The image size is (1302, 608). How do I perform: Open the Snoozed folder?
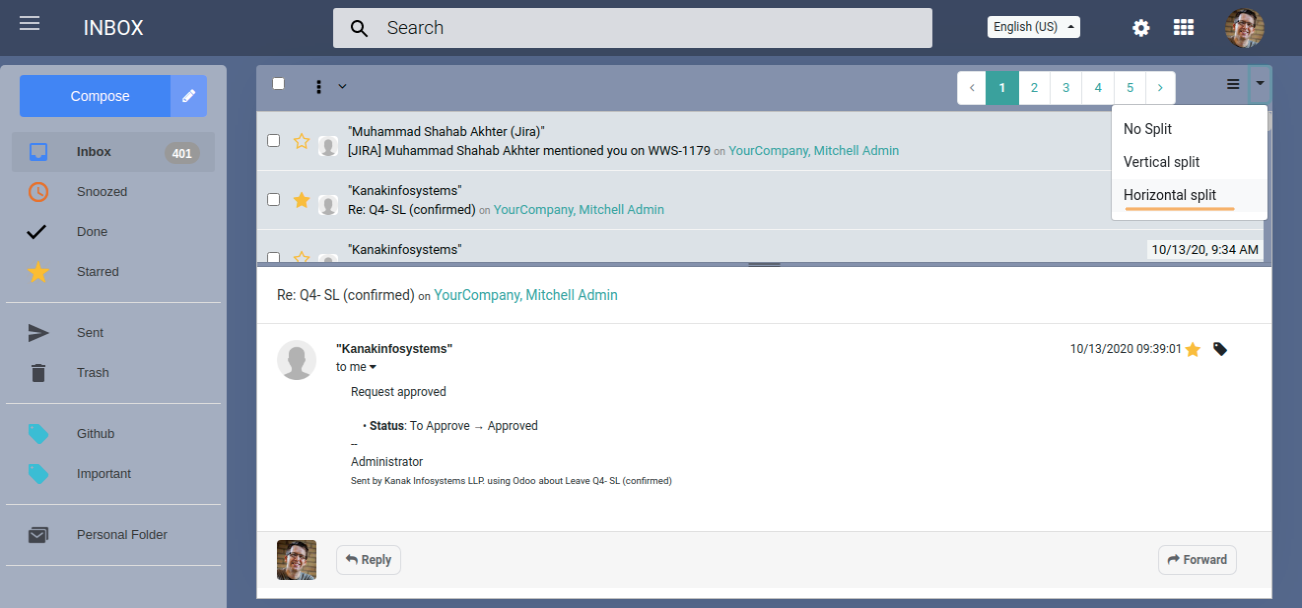(x=102, y=192)
